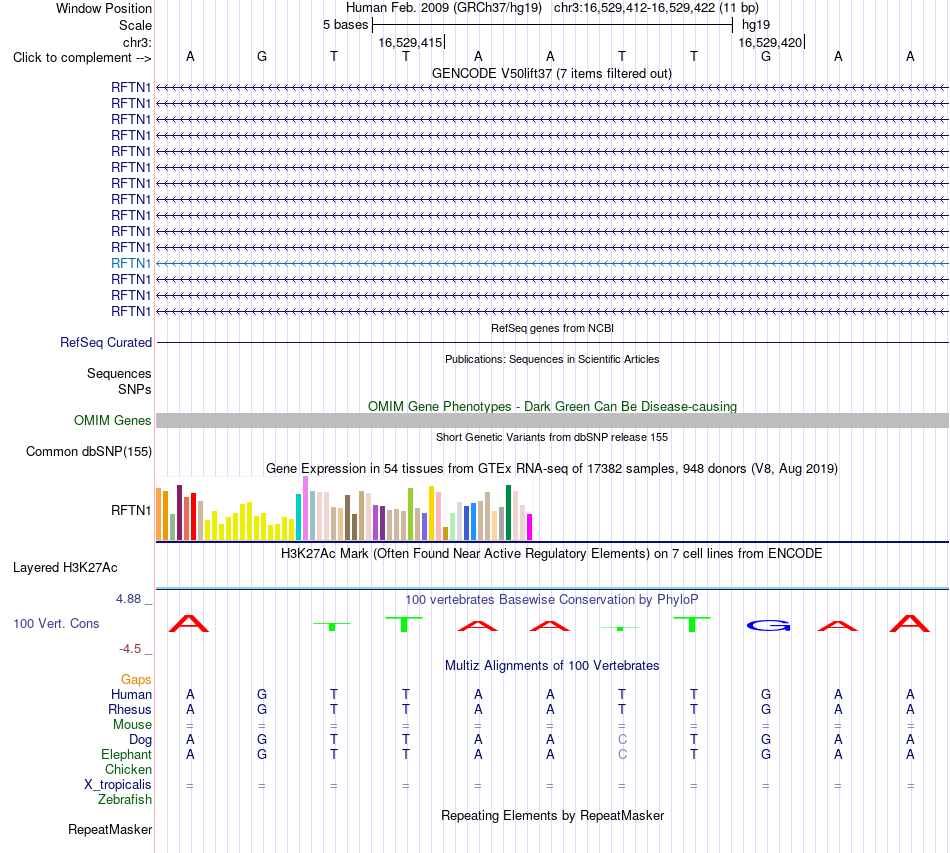This screenshot has height=853, width=950.
Task: Click the '100 Vert. Cons' label
Action: pyautogui.click(x=56, y=623)
